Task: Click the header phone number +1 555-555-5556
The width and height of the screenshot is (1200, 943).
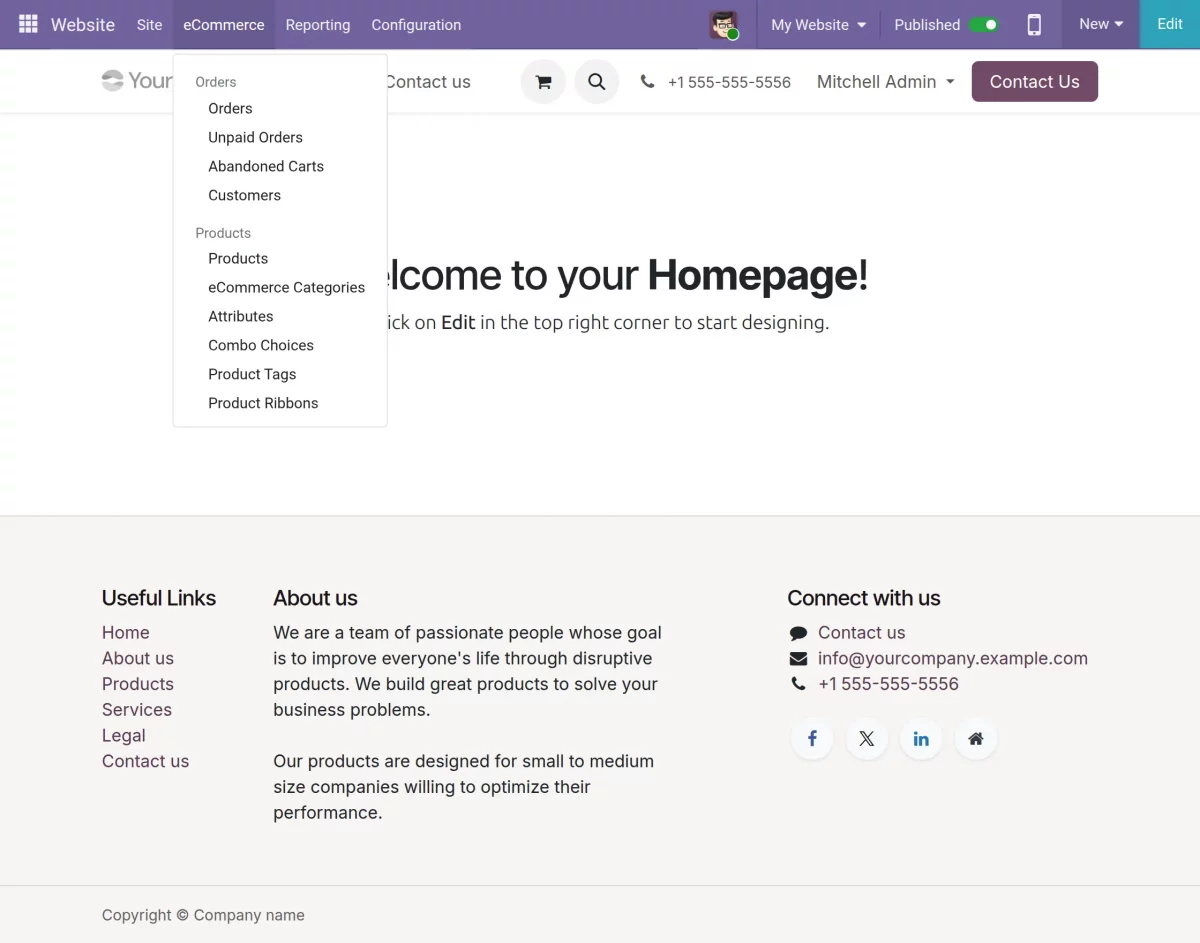Action: [729, 83]
